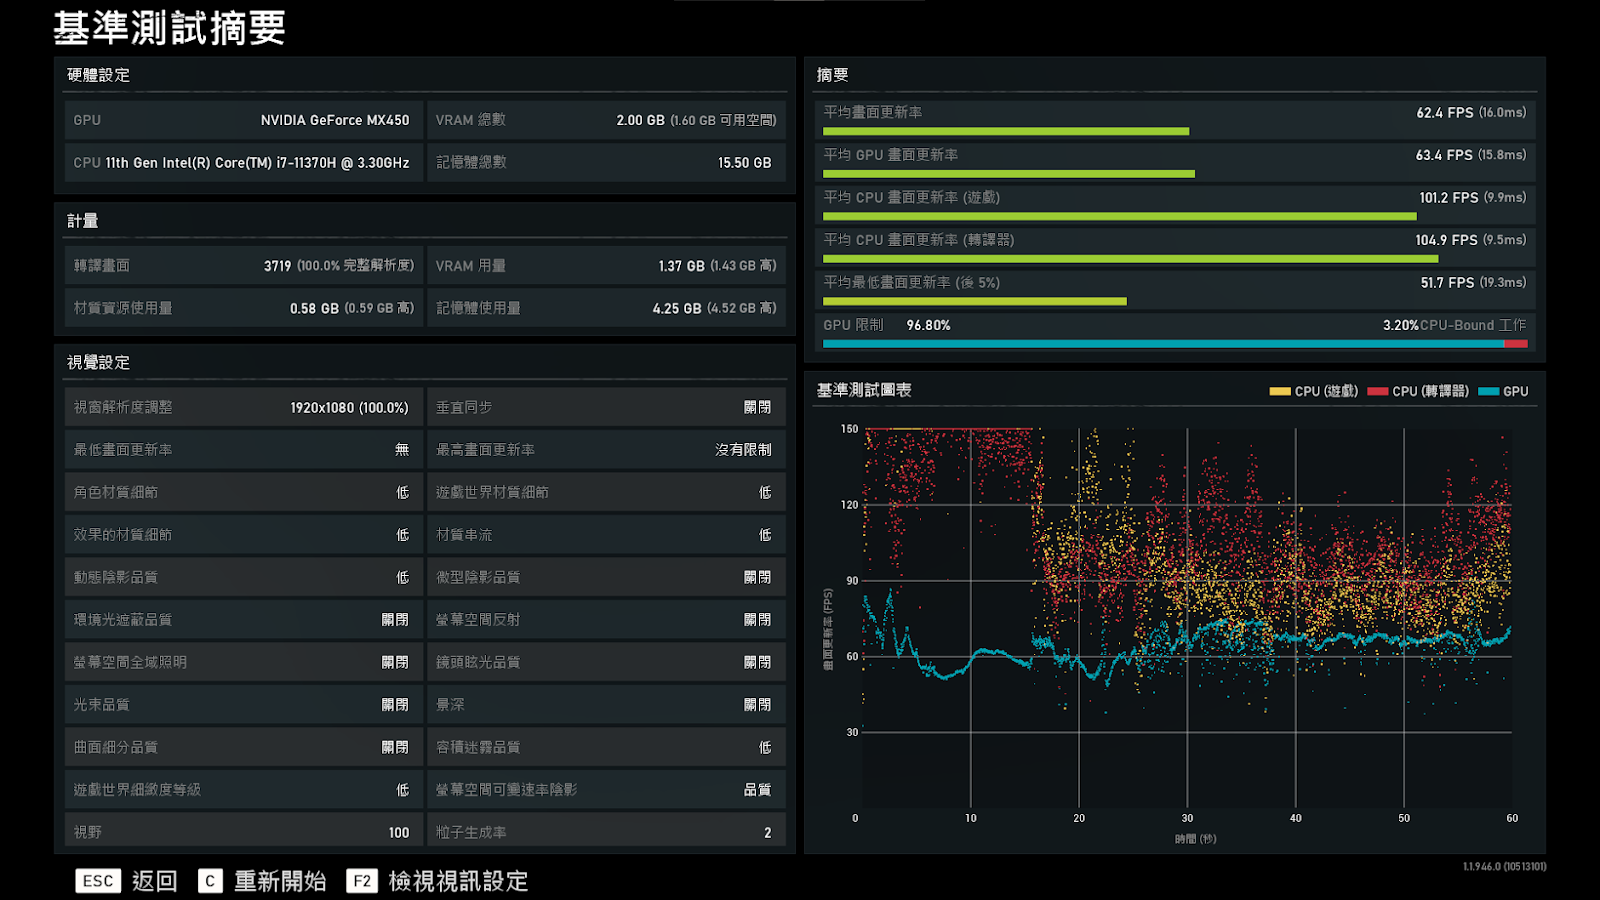Click the 材質串流 row's 低 value
The image size is (1600, 900).
[x=765, y=535]
